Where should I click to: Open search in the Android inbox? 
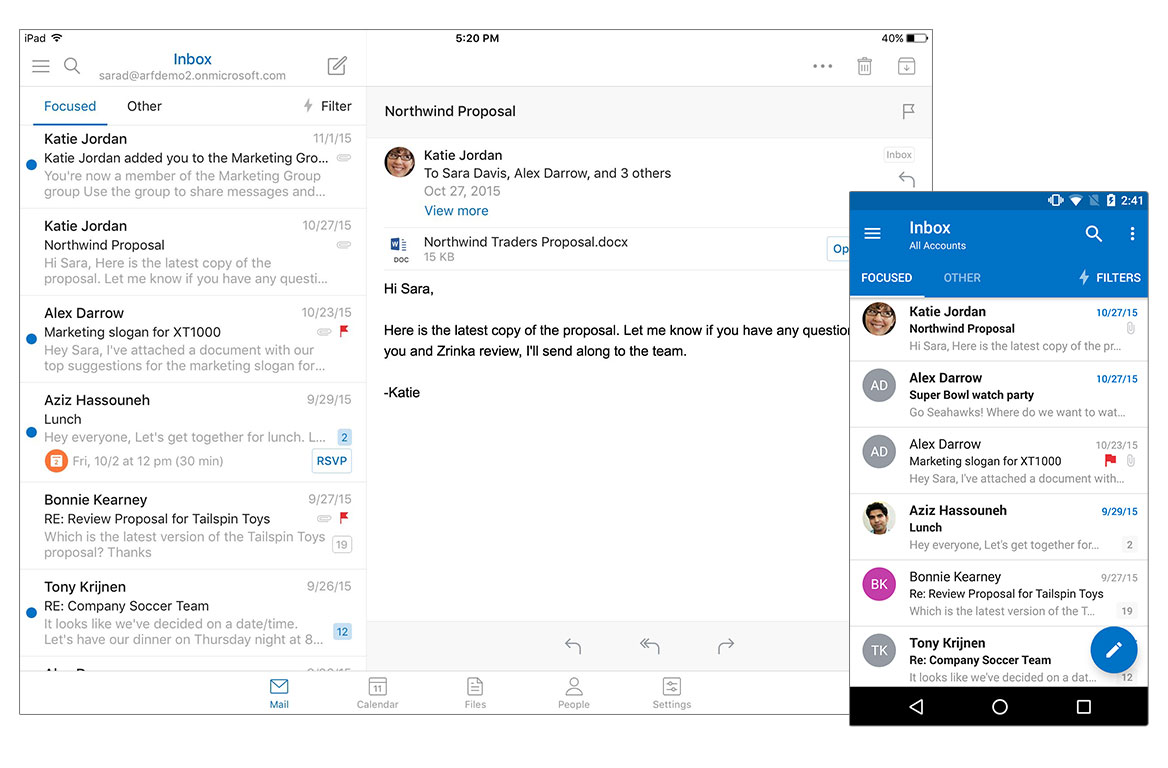[1093, 233]
